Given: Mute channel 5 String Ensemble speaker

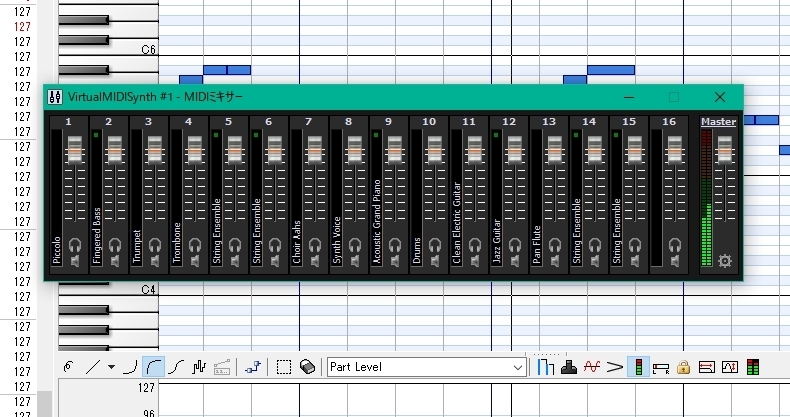Looking at the screenshot, I should click(235, 261).
